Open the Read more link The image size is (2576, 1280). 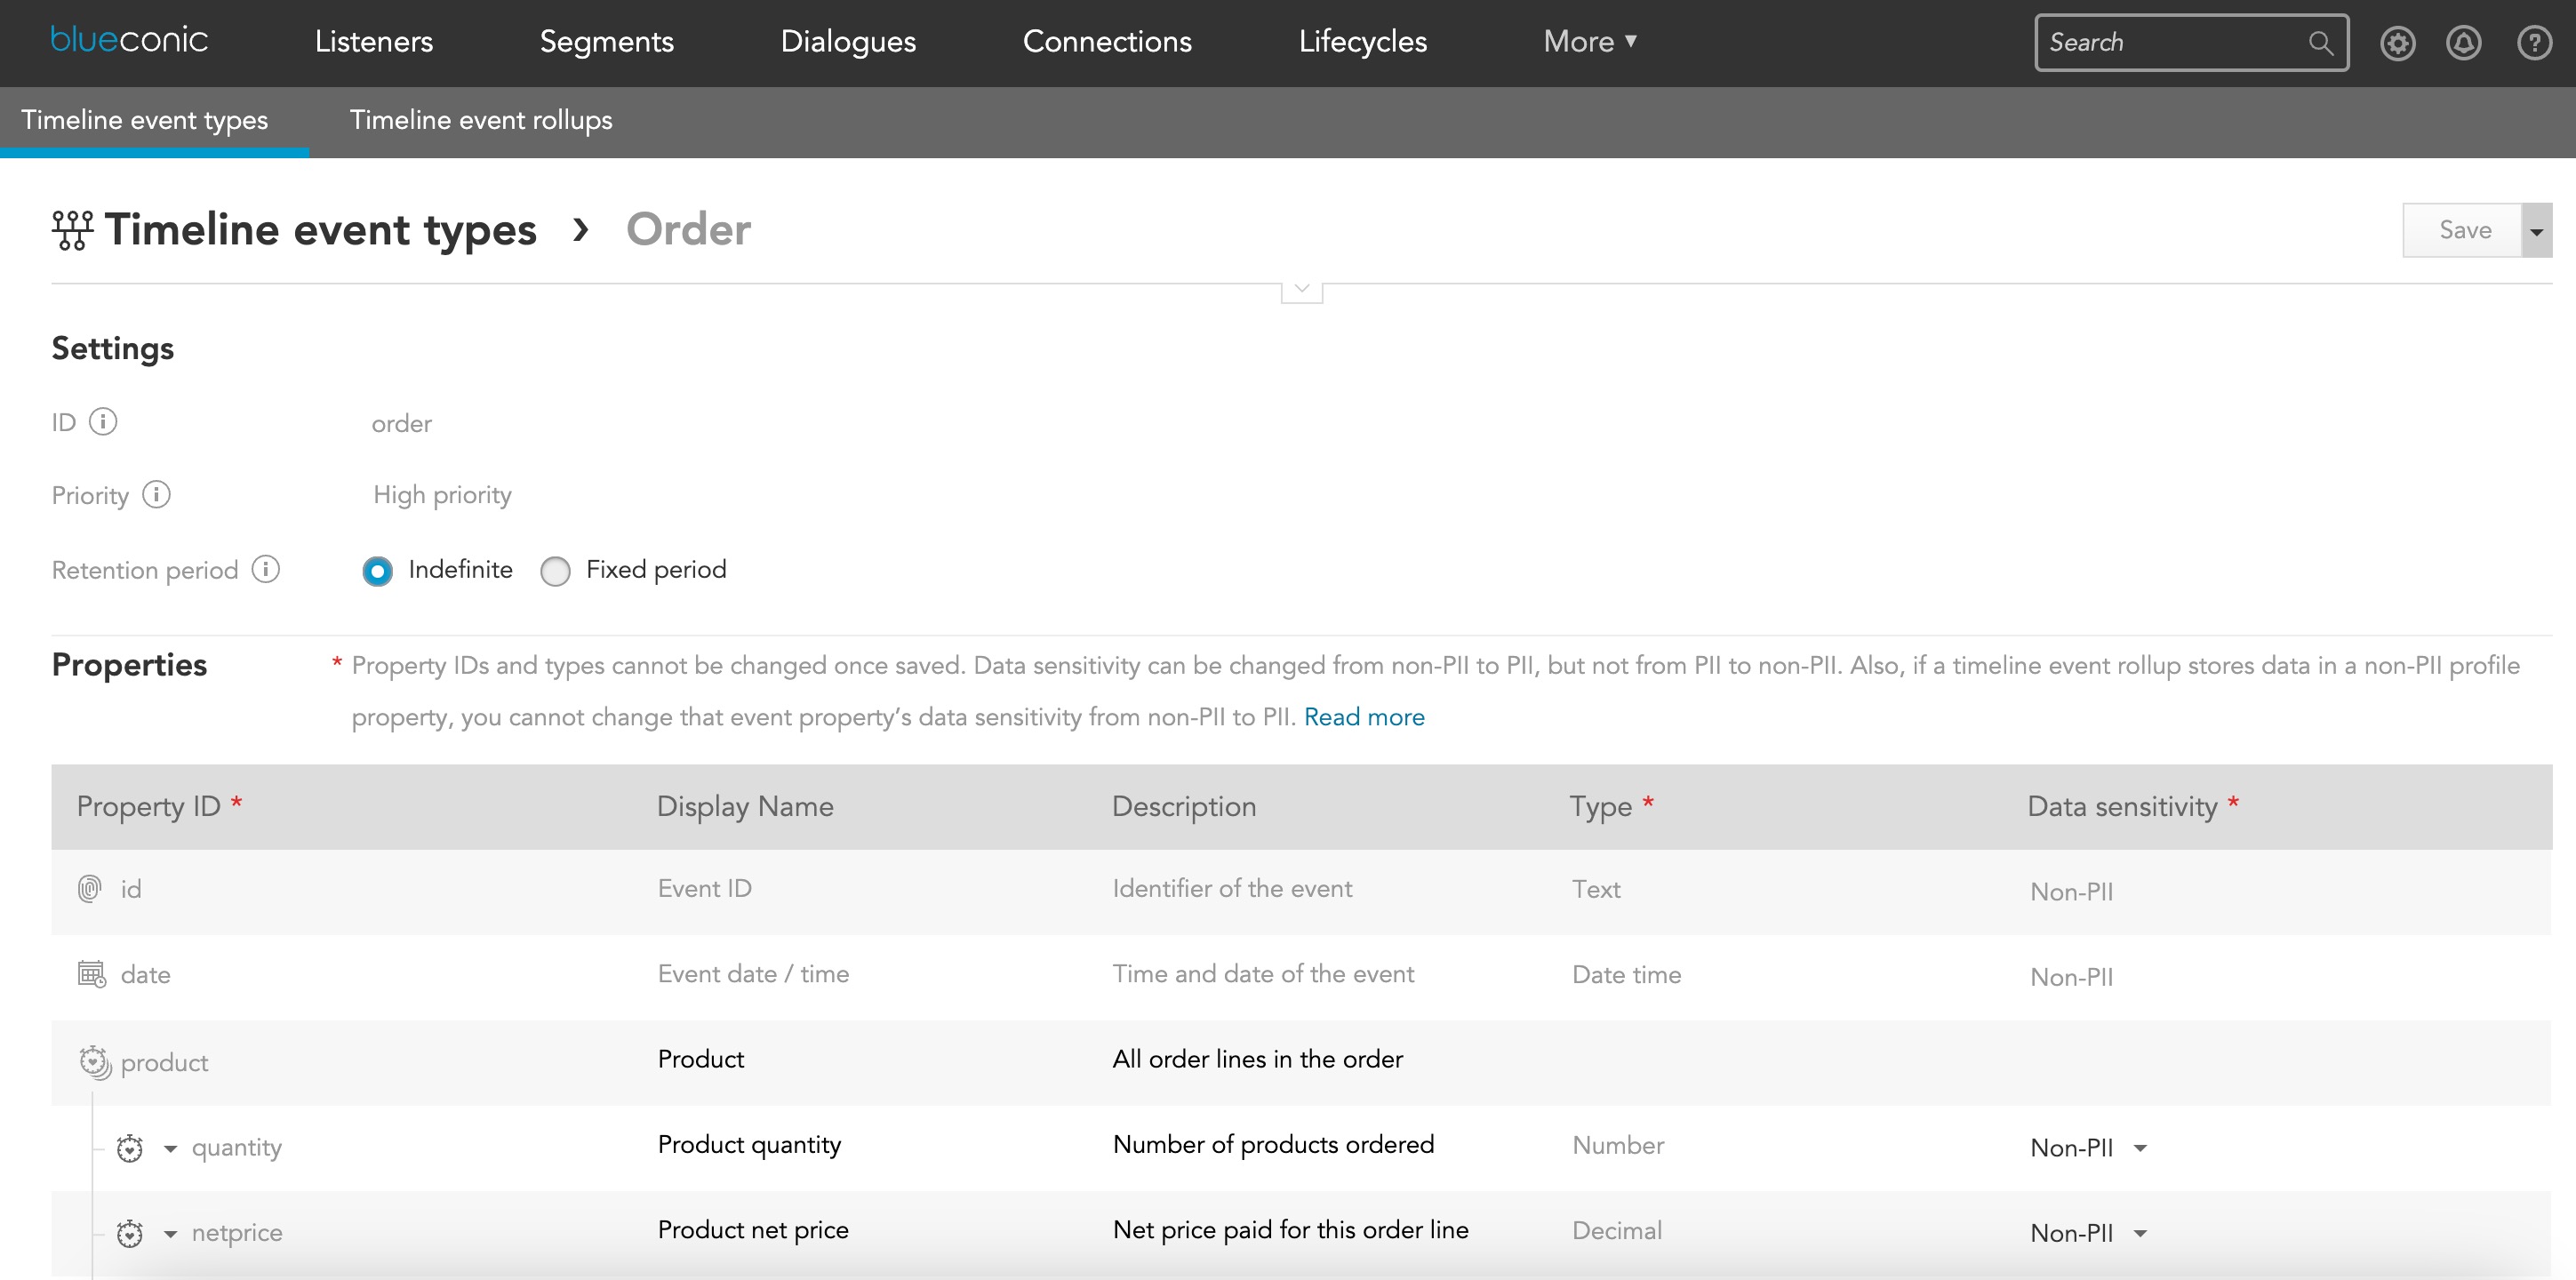click(x=1364, y=717)
